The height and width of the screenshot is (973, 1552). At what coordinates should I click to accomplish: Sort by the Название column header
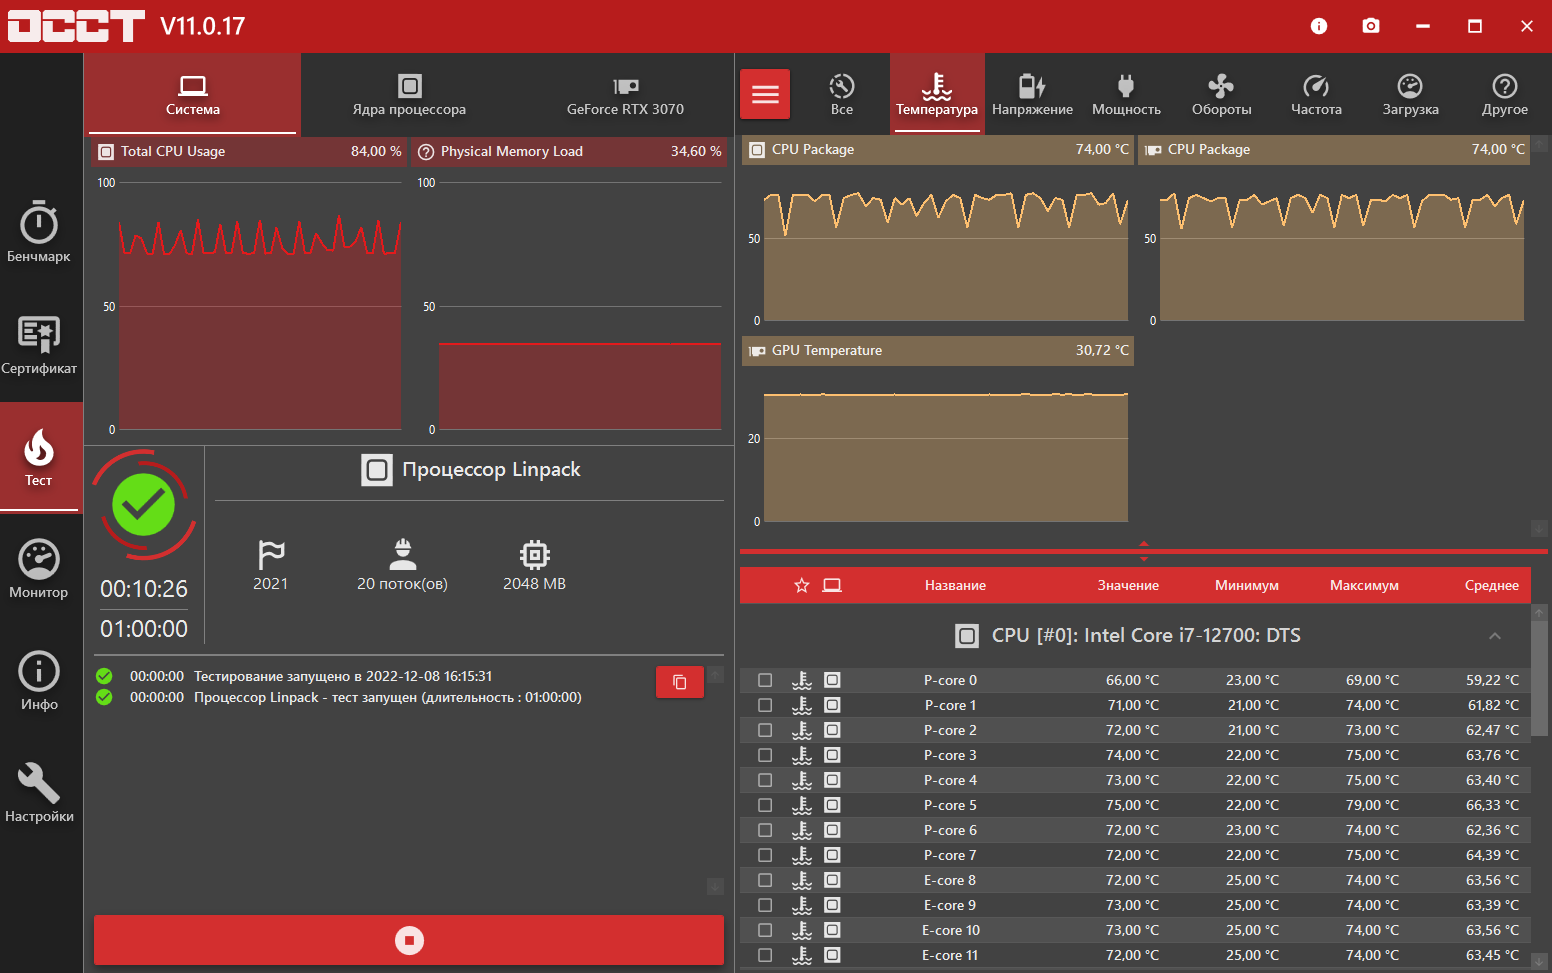(x=955, y=586)
